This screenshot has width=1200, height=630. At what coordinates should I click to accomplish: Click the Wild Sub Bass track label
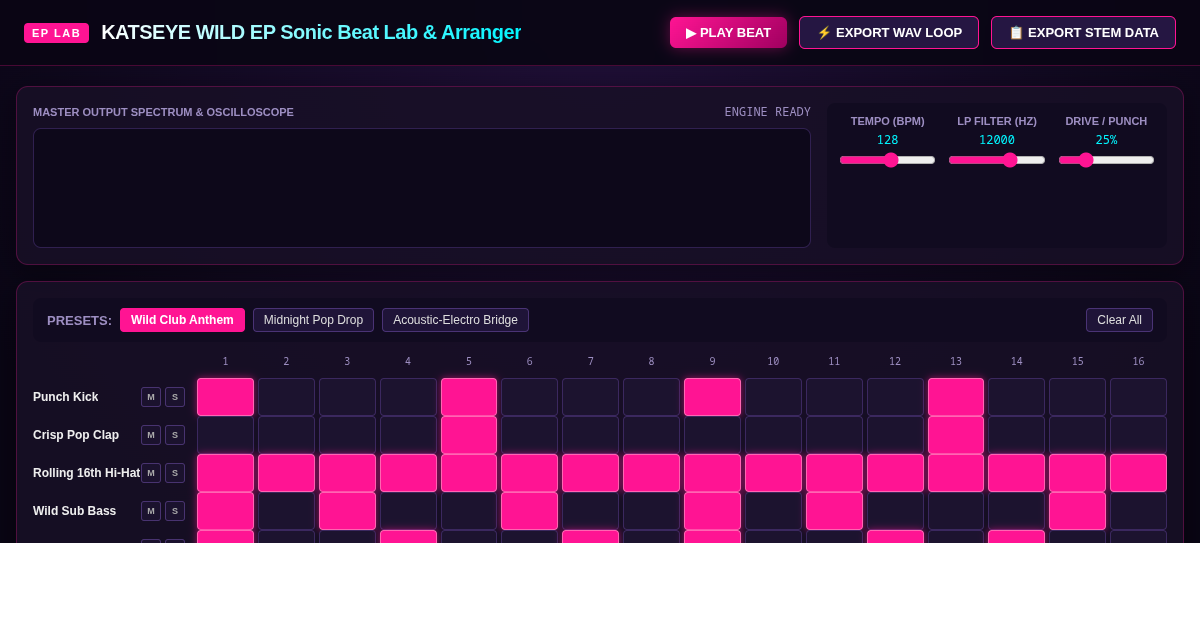click(75, 511)
